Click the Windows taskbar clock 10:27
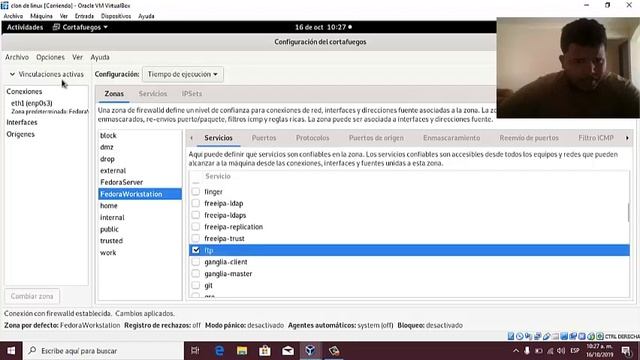The image size is (640, 360). [x=600, y=351]
